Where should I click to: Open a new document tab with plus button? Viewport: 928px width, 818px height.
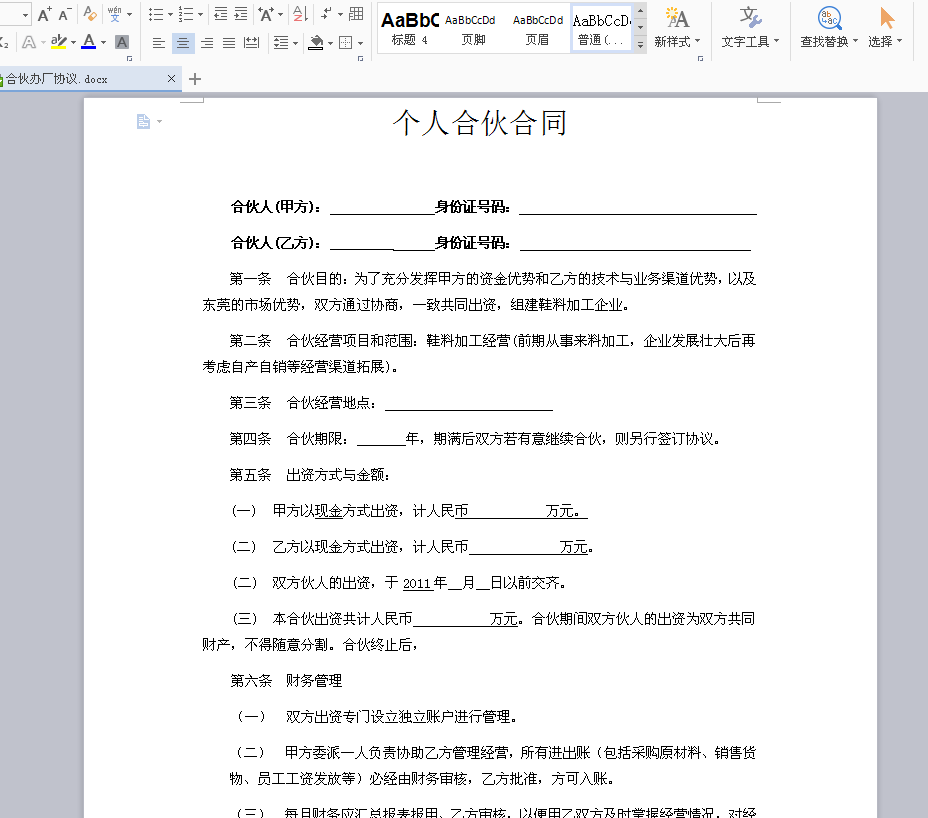click(x=194, y=78)
